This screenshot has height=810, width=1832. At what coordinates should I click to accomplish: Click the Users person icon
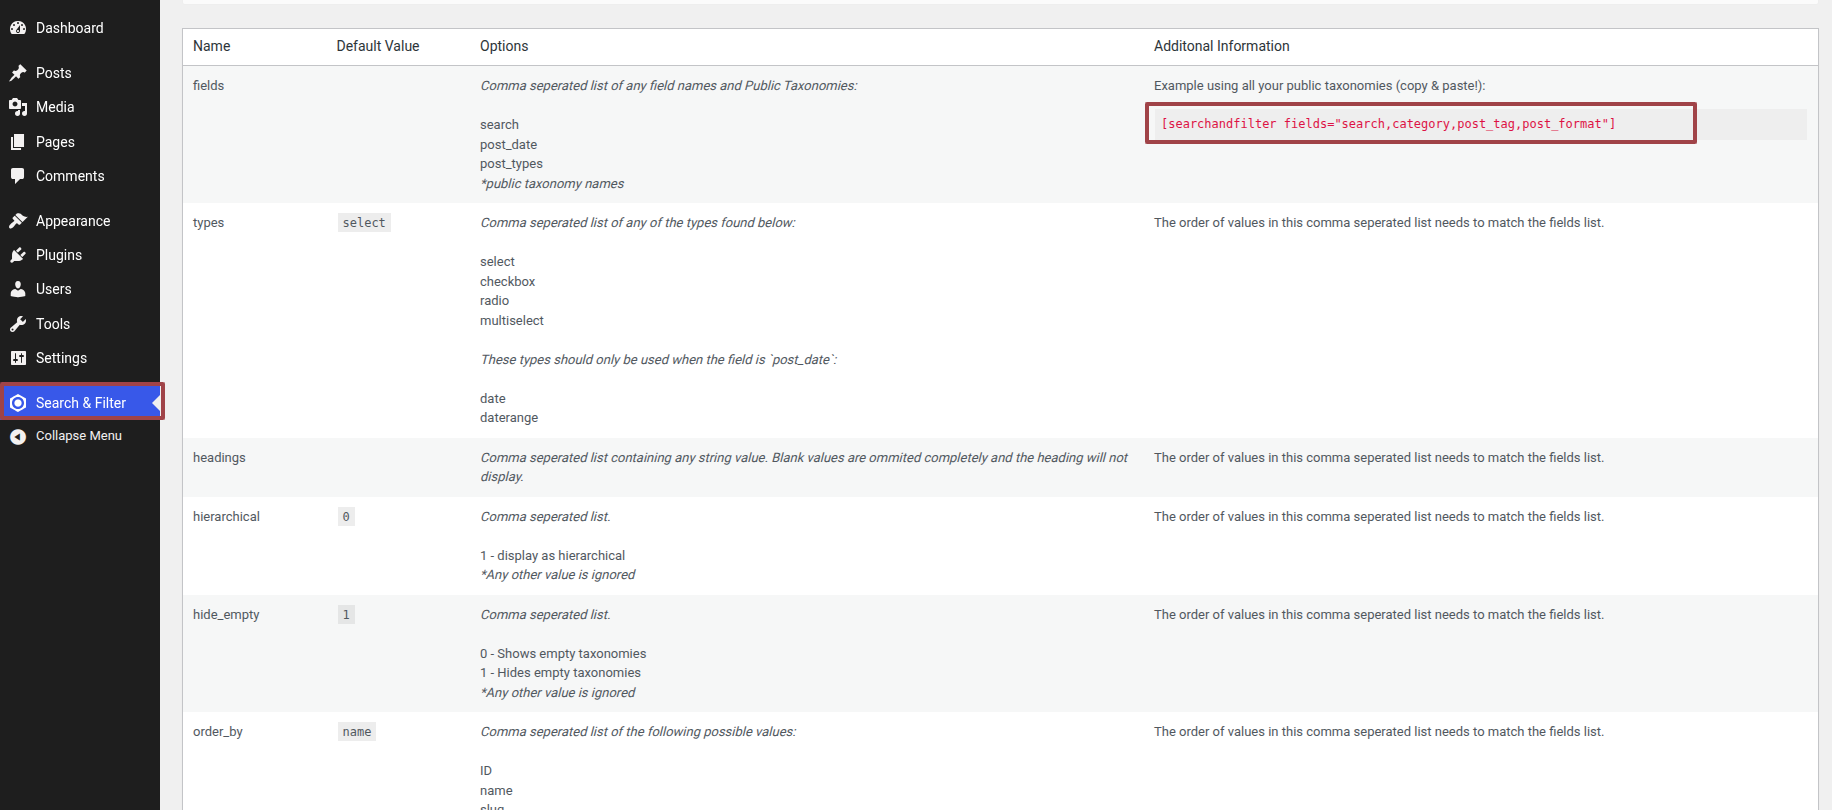18,289
